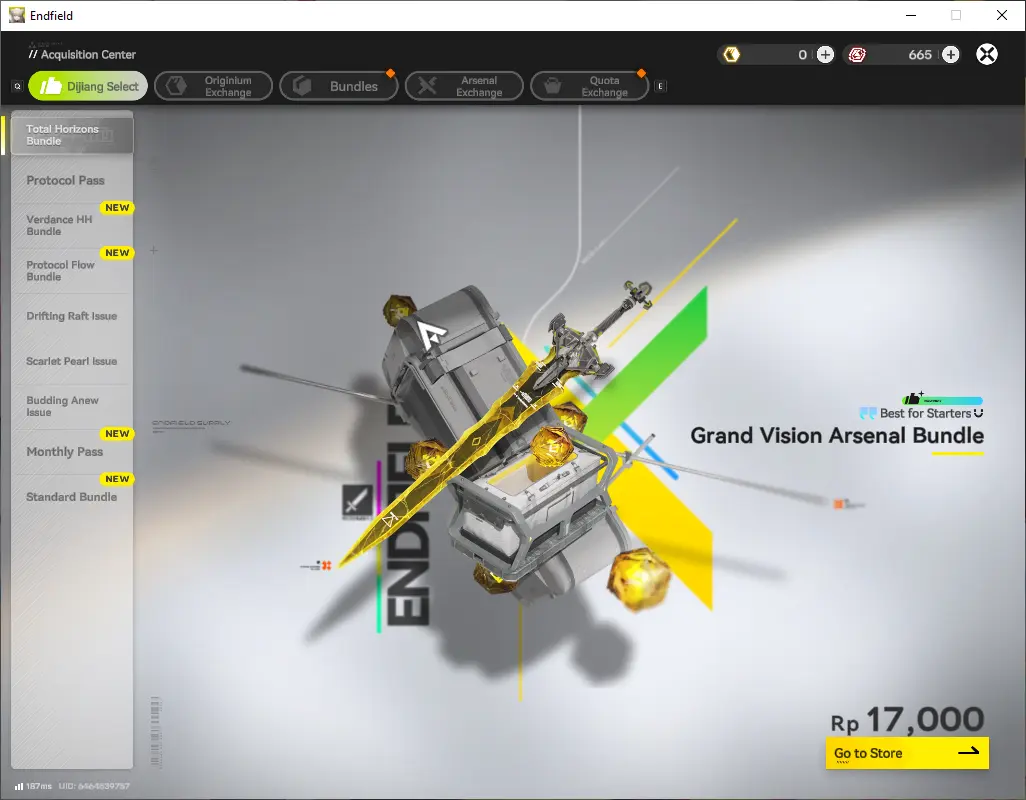The width and height of the screenshot is (1026, 800).
Task: Click the Best for Starters tag
Action: tap(921, 413)
